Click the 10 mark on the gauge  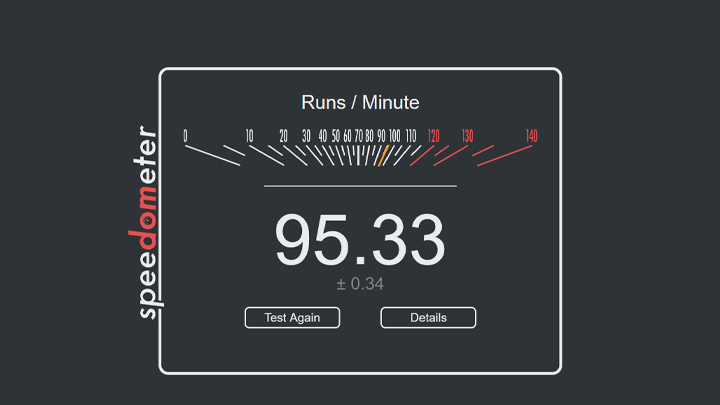[x=249, y=136]
